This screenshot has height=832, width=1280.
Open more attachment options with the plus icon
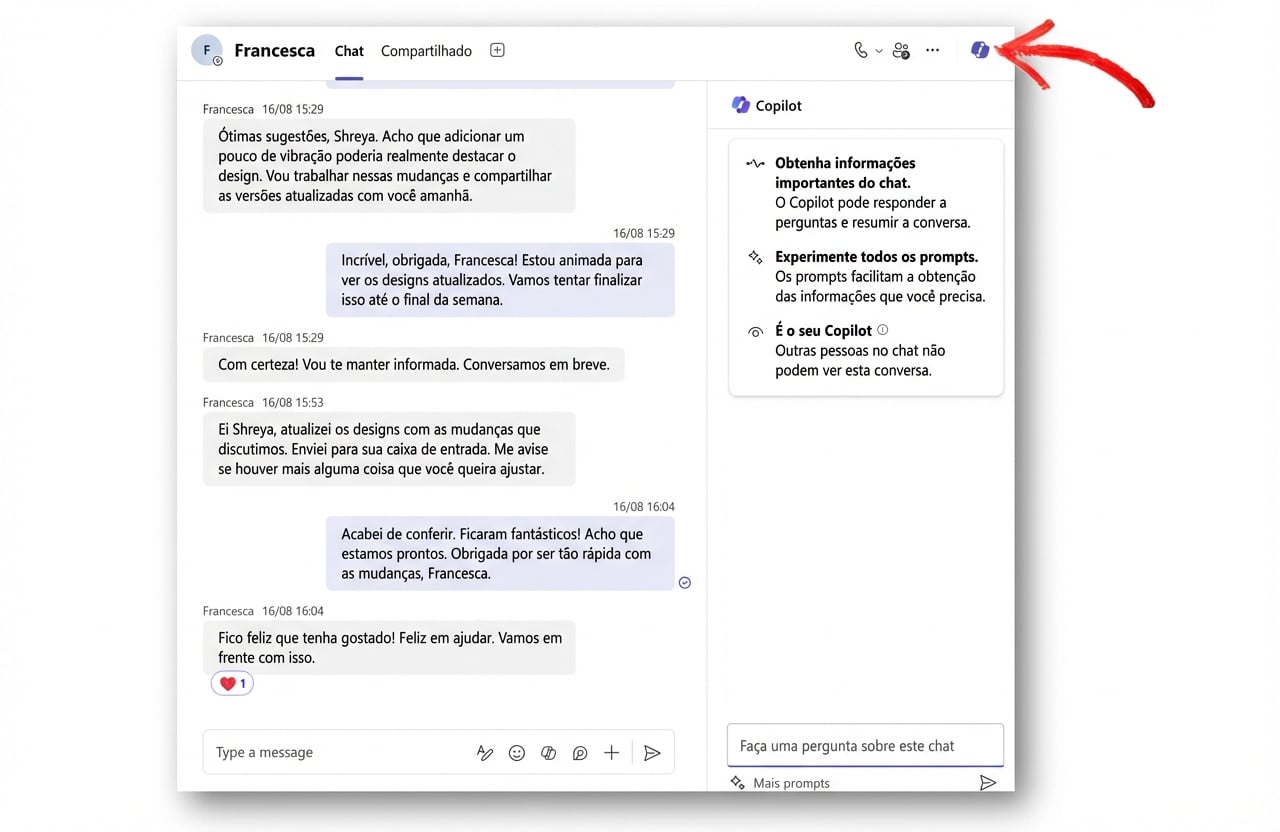click(611, 752)
